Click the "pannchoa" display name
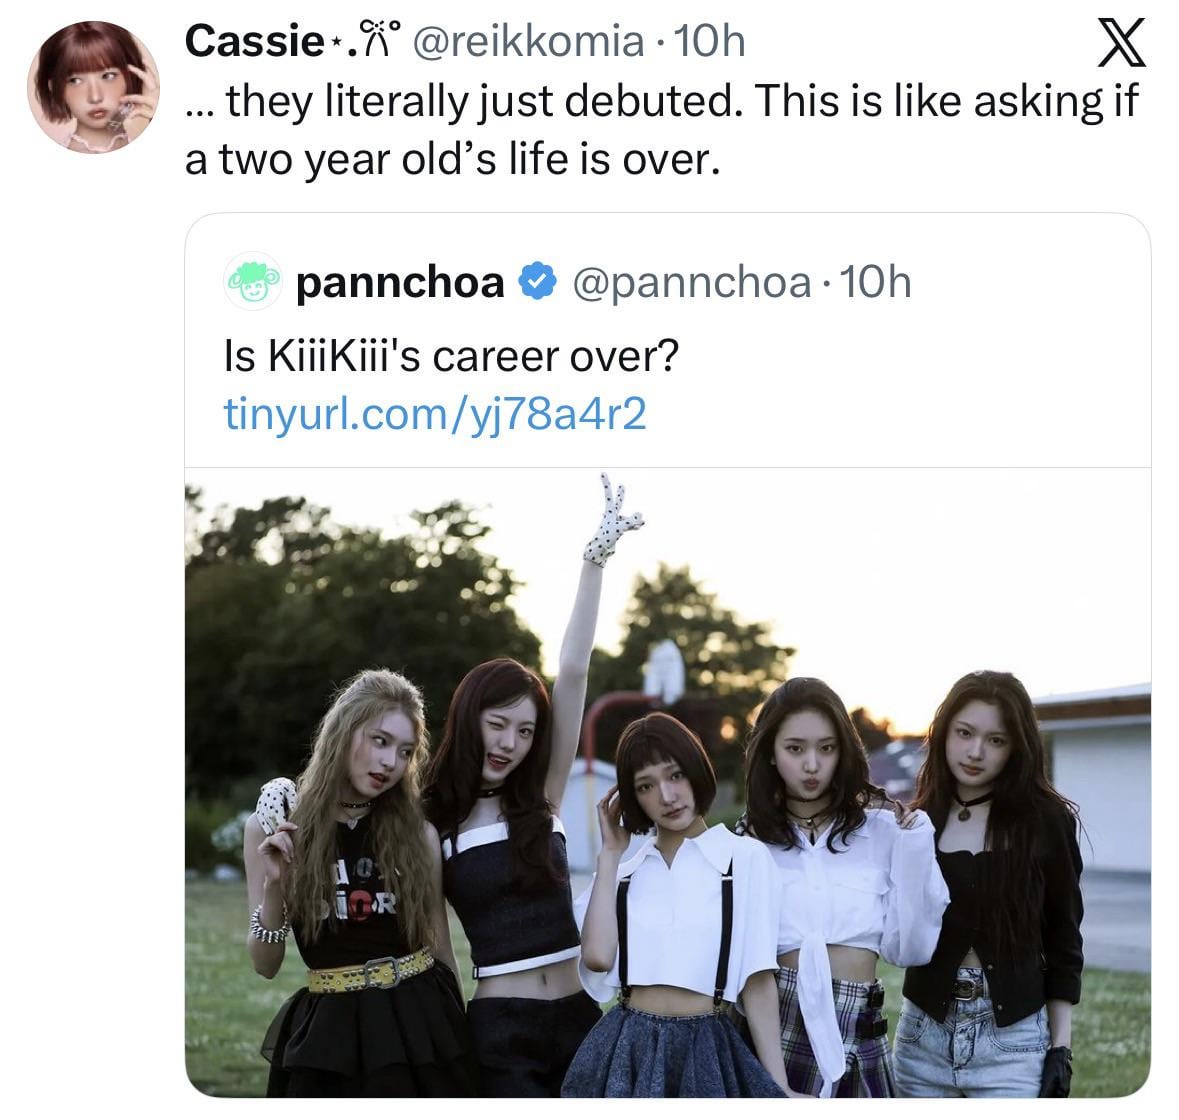This screenshot has height=1120, width=1179. 400,284
